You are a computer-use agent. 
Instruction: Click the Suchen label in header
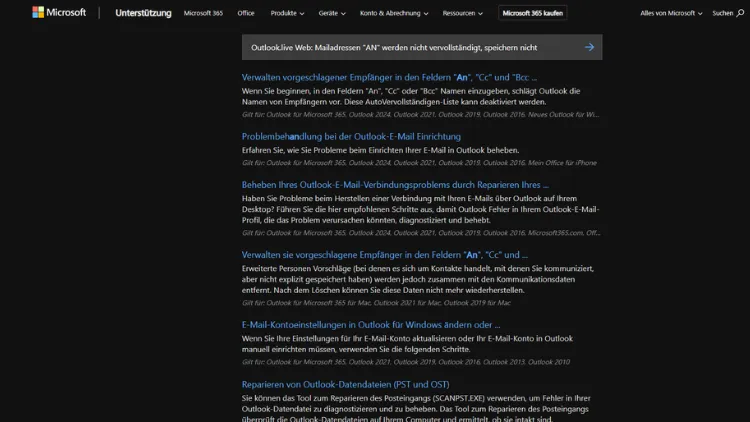(x=722, y=13)
